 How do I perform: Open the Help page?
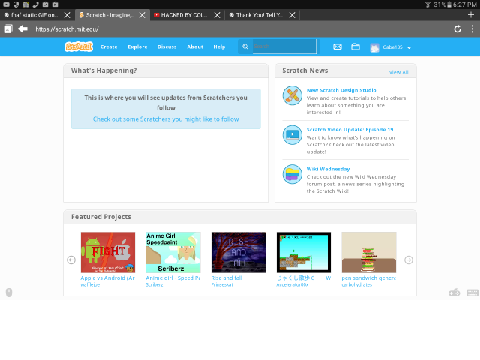(219, 47)
